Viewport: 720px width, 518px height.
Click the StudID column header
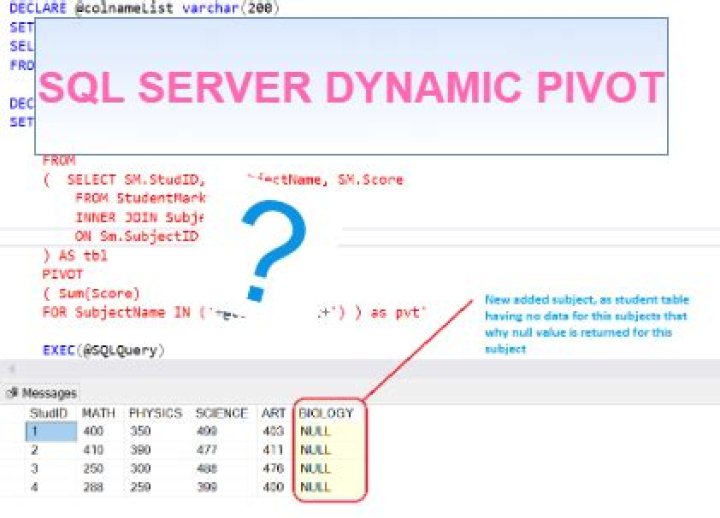pyautogui.click(x=48, y=413)
